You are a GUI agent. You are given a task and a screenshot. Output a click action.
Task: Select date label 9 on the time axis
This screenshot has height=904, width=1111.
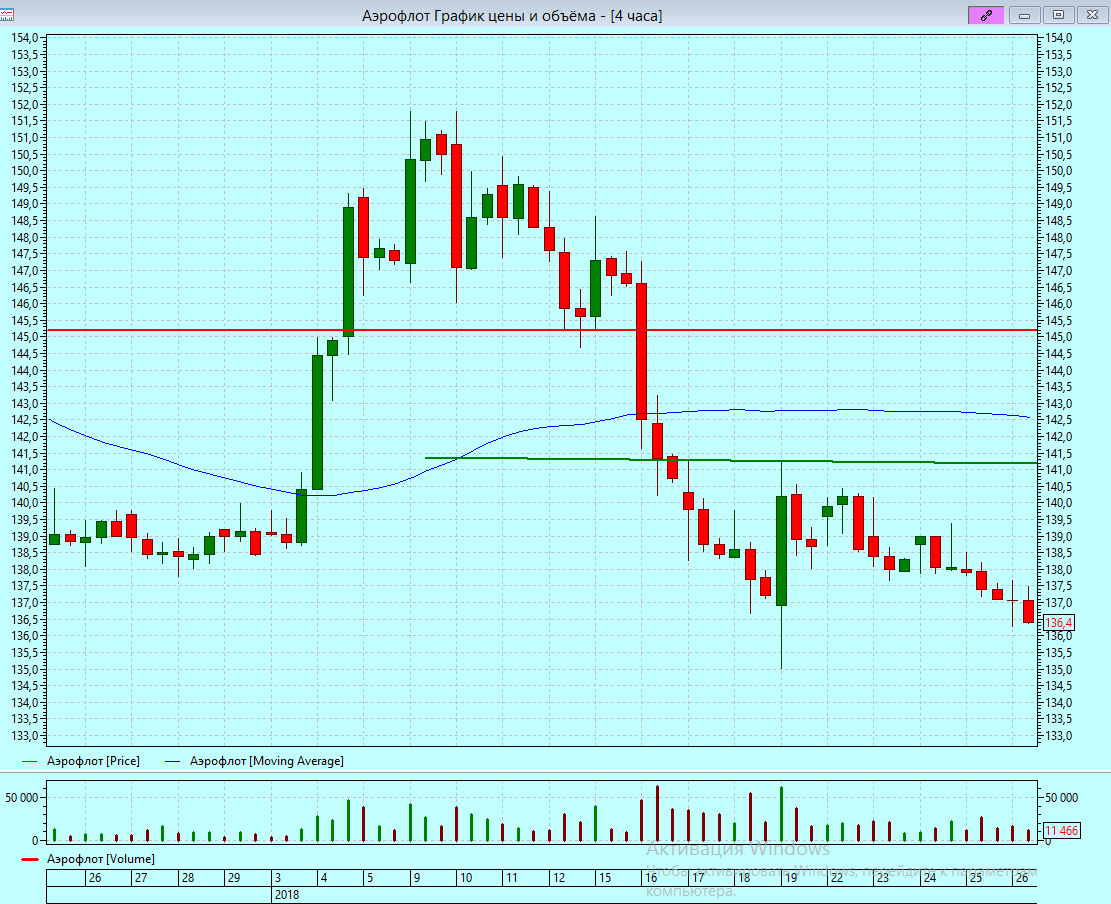(417, 878)
